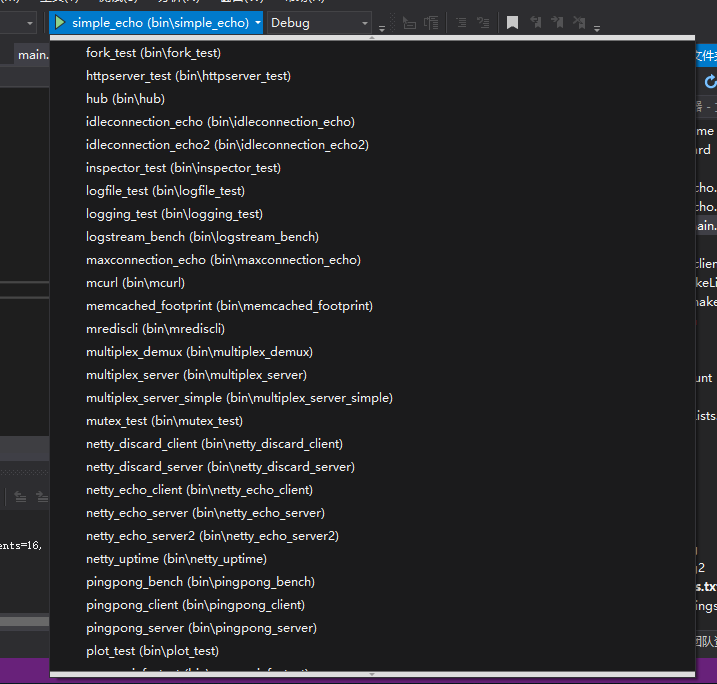Open the dropdown arrow left of the play button
This screenshot has height=684, width=717.
(x=30, y=23)
